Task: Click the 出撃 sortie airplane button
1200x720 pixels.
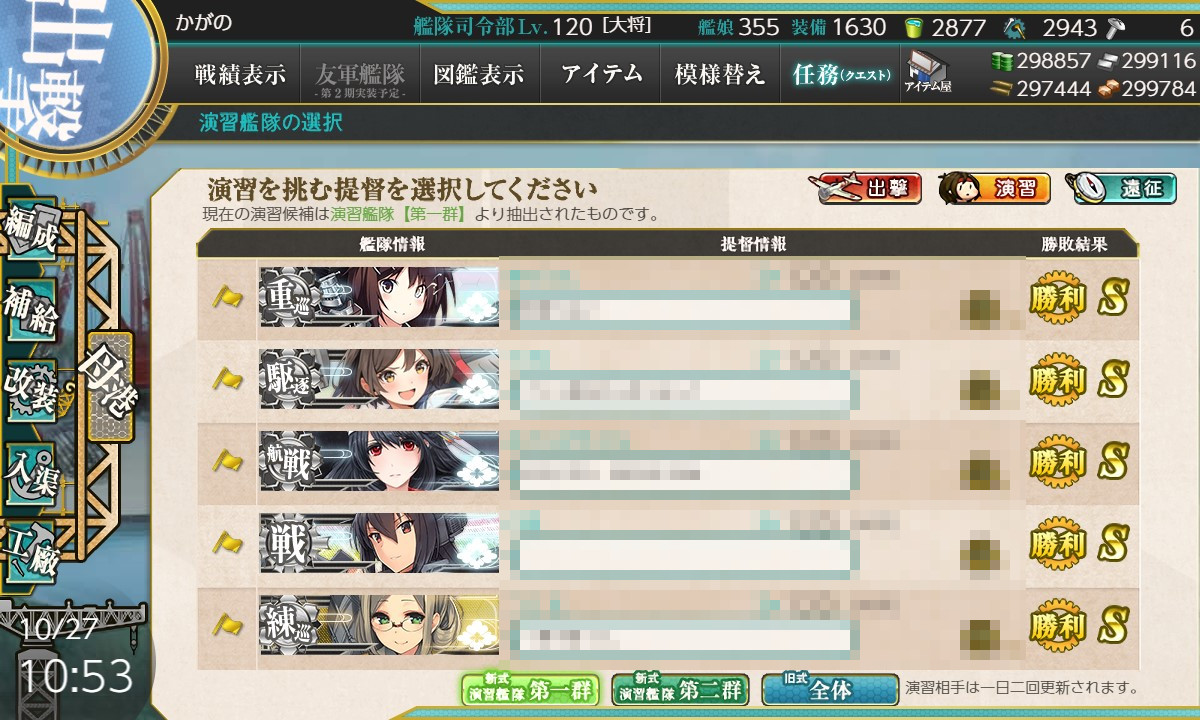Action: [865, 188]
